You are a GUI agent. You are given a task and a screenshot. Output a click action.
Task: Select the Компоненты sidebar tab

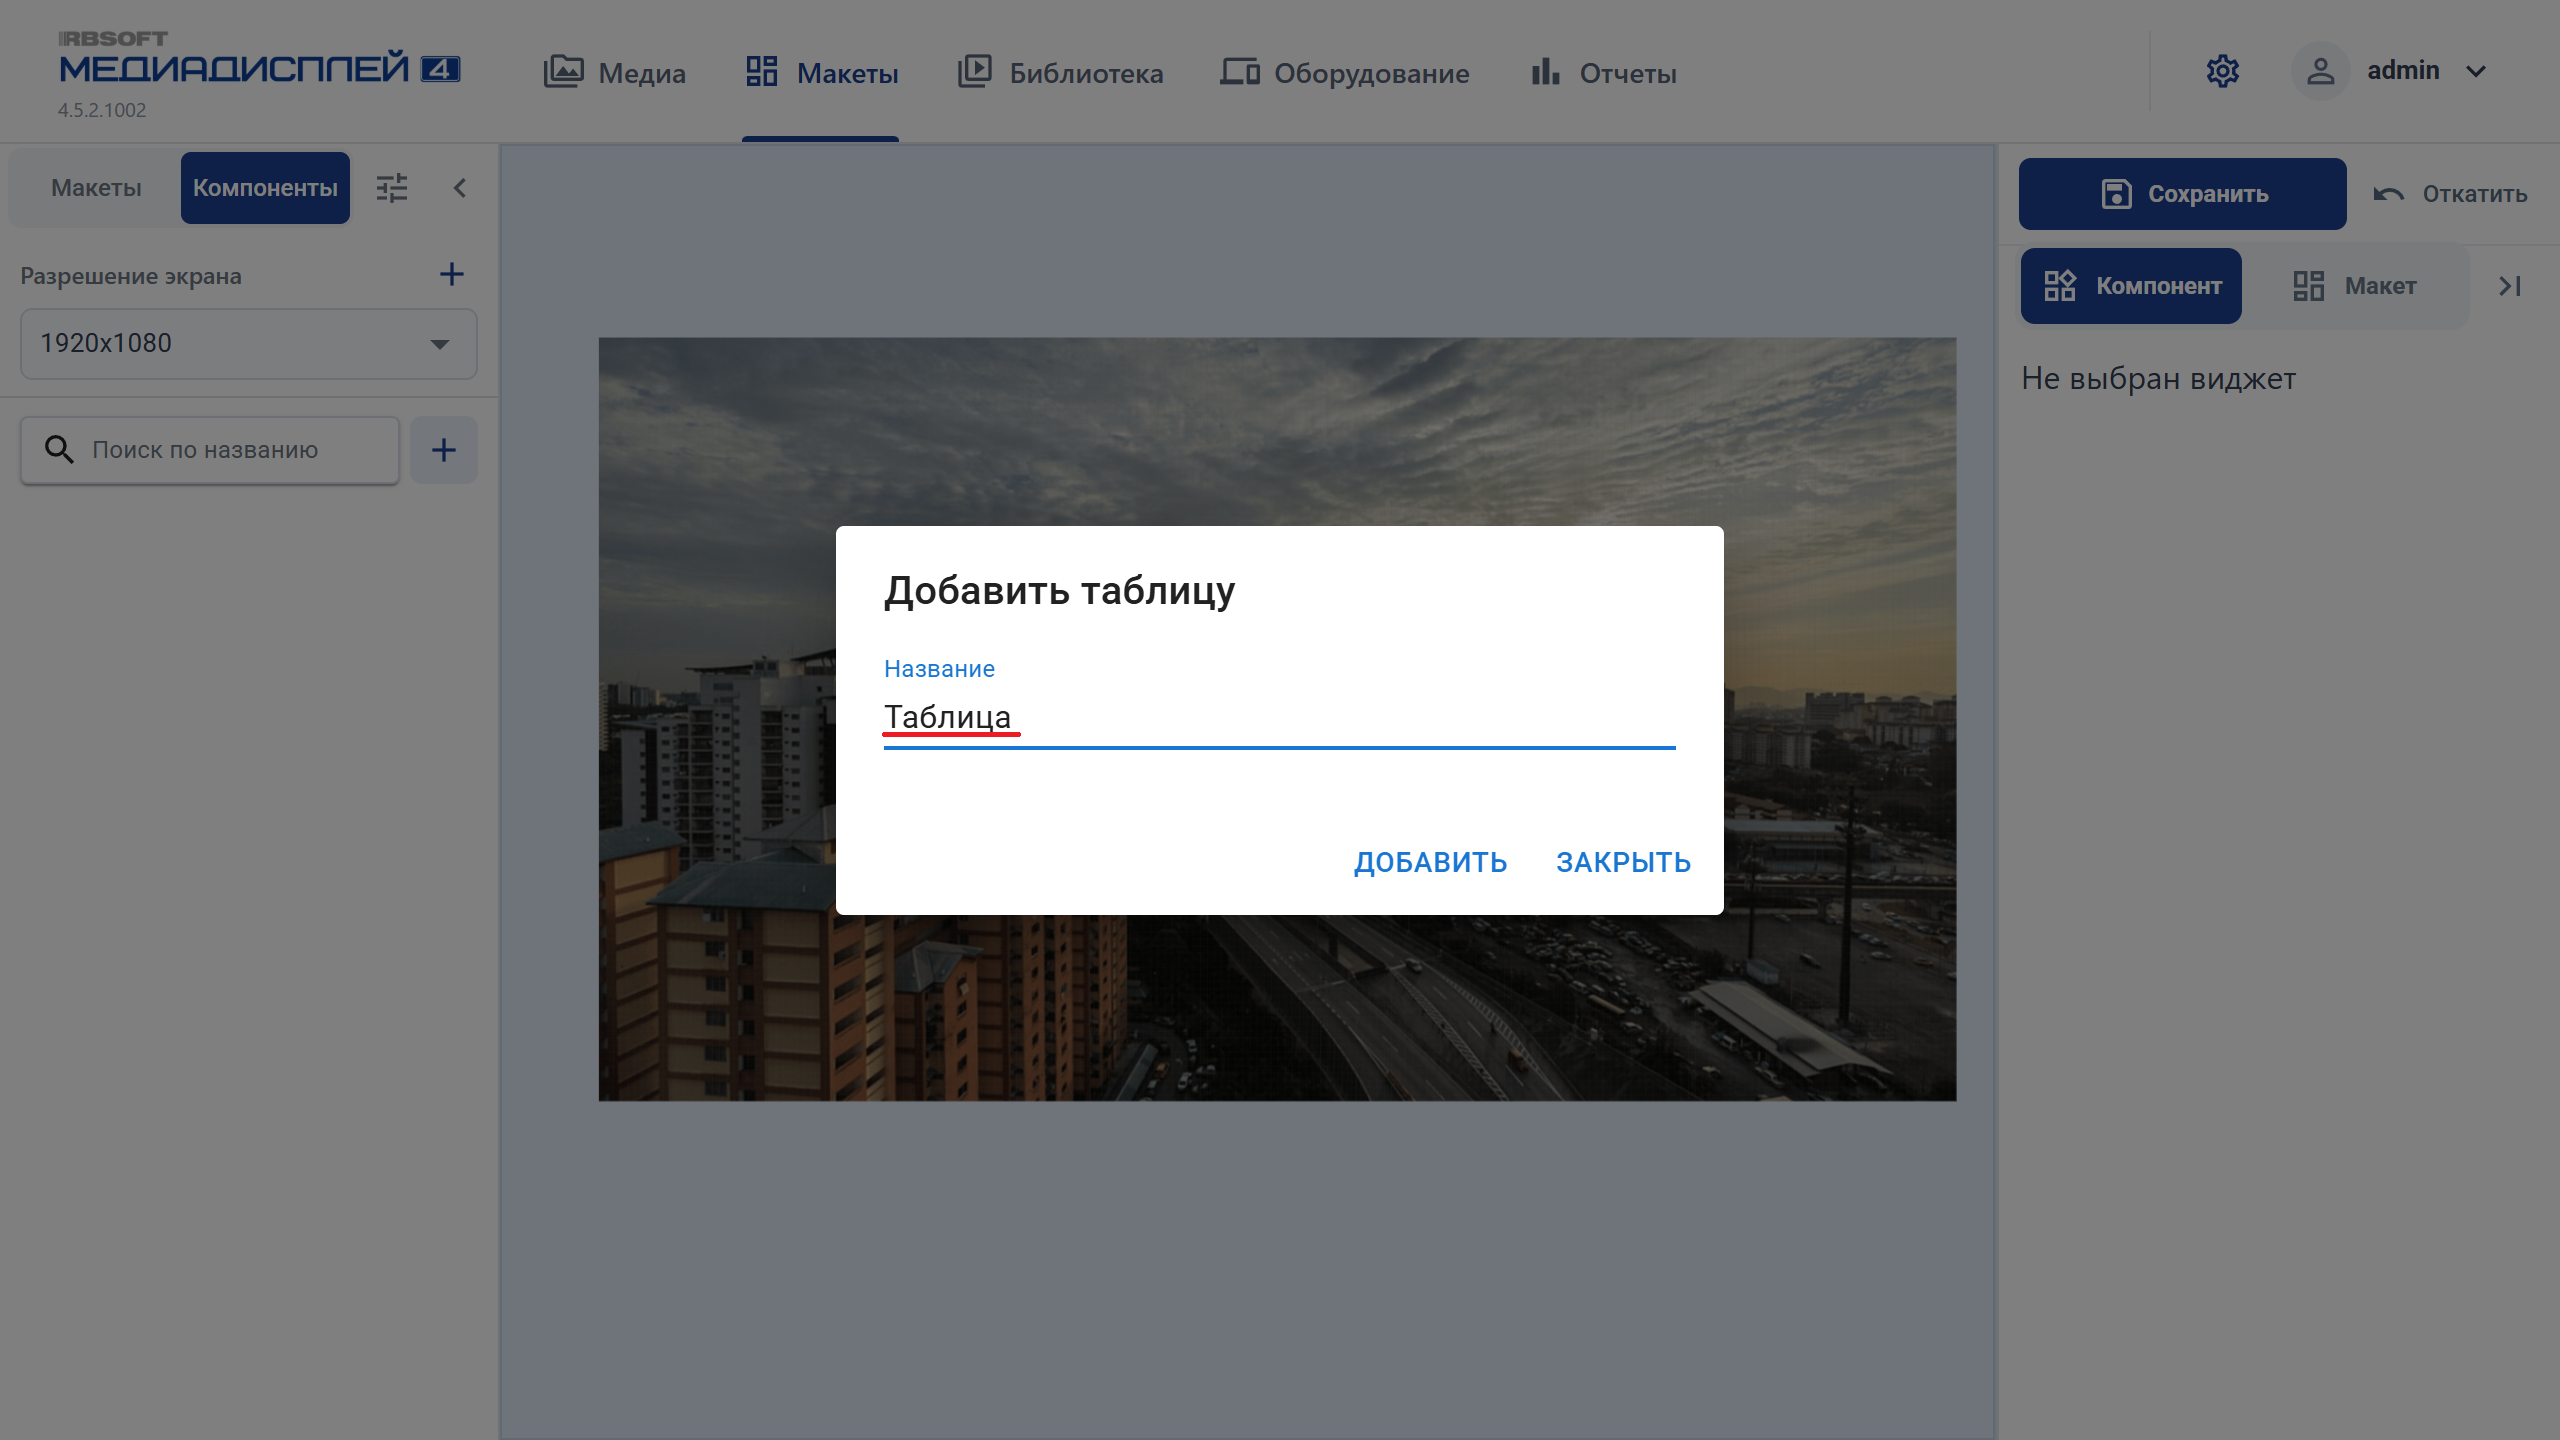point(265,188)
